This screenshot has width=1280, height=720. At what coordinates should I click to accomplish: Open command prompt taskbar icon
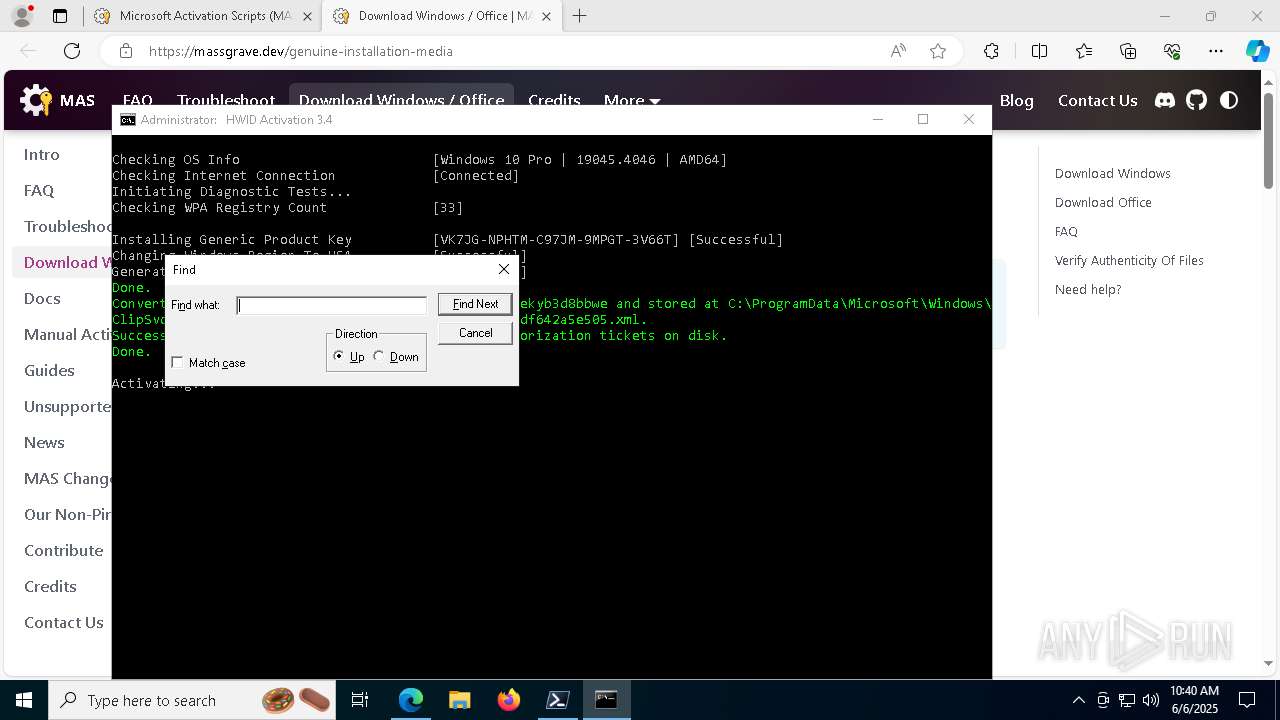click(x=606, y=700)
